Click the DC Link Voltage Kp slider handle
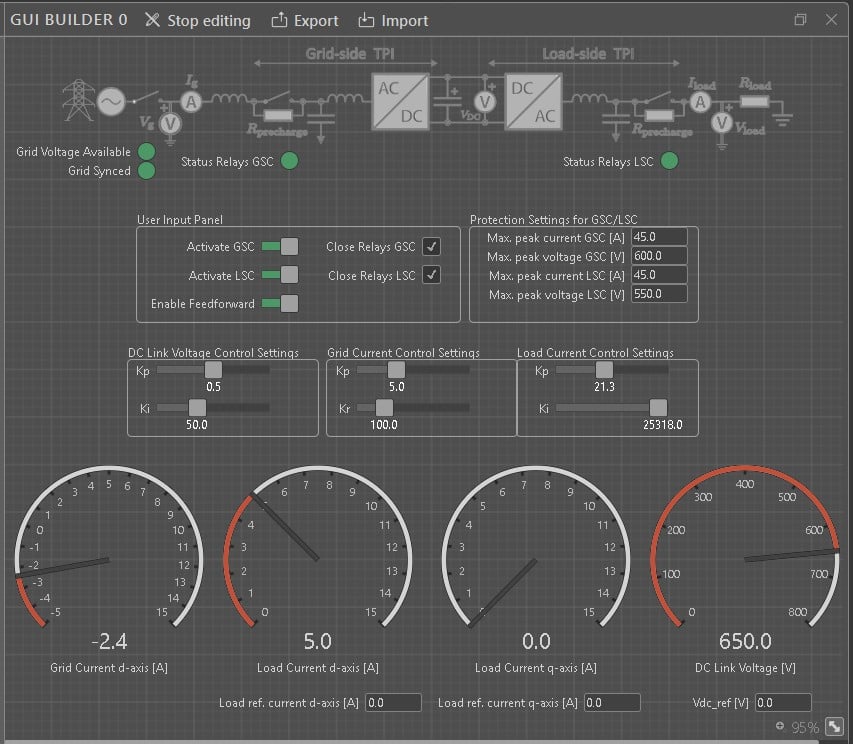 (212, 371)
